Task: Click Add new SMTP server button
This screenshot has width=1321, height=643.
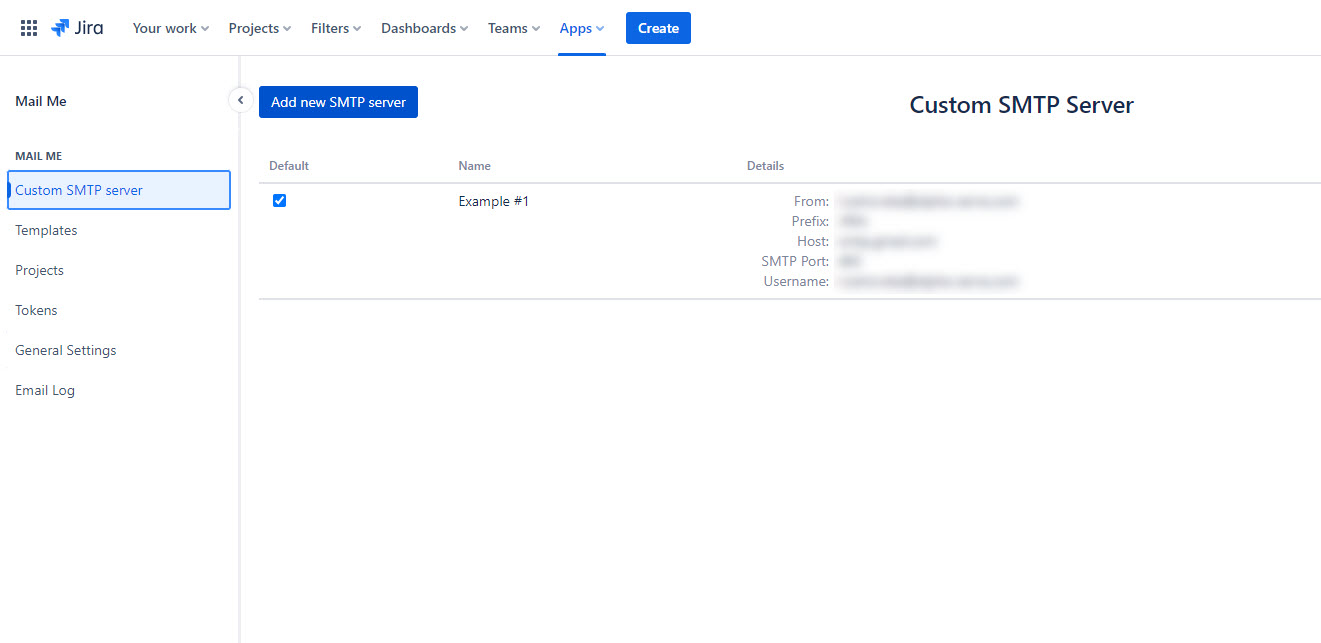Action: tap(338, 102)
